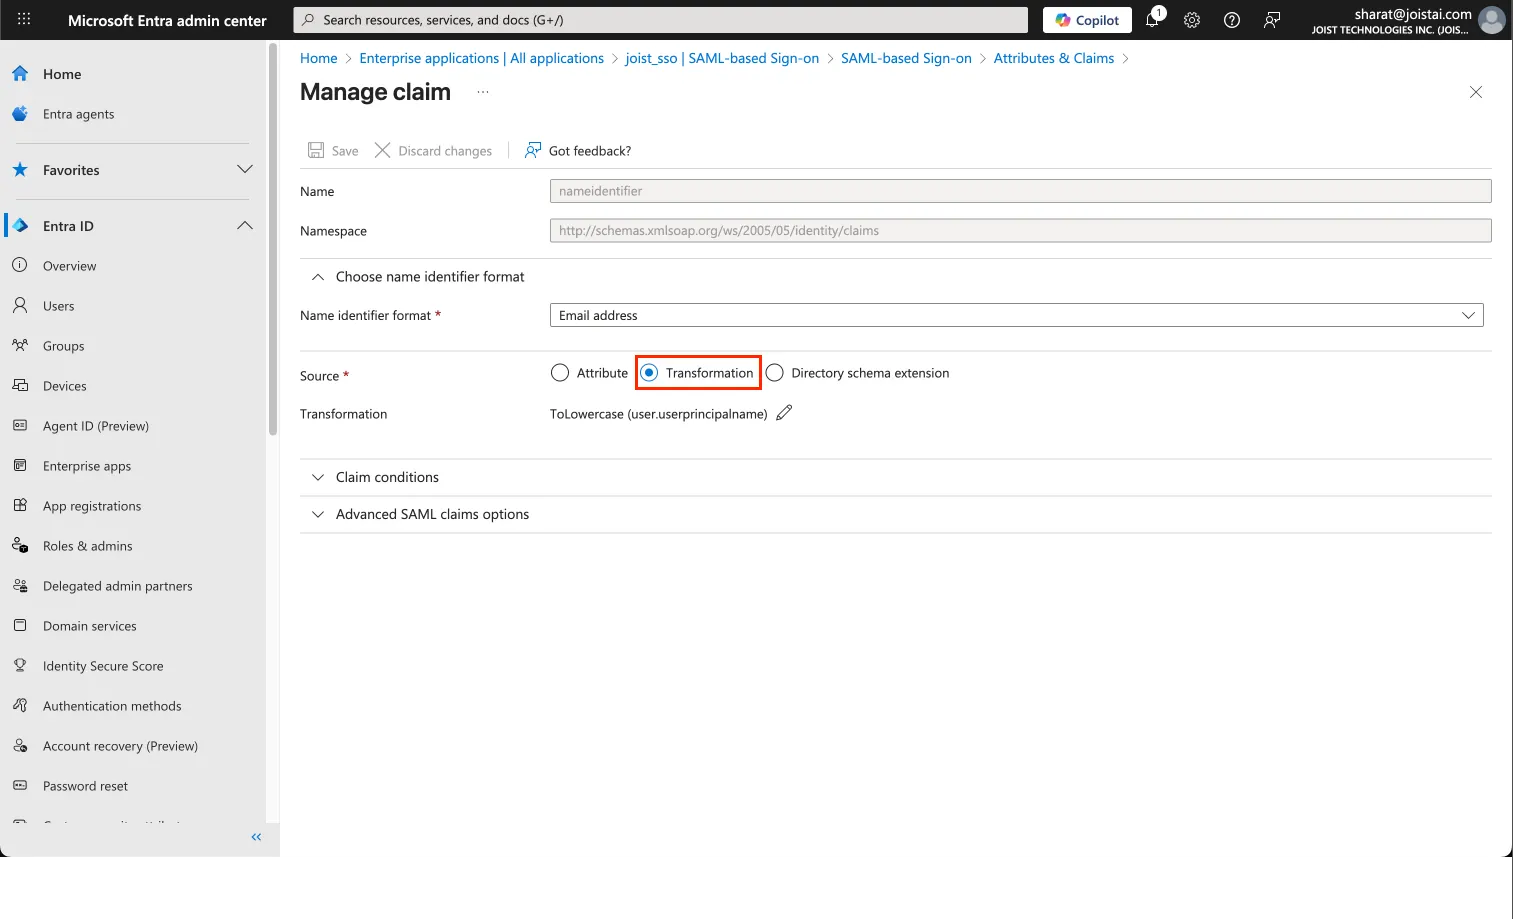Open Devices in the sidebar menu

[65, 386]
